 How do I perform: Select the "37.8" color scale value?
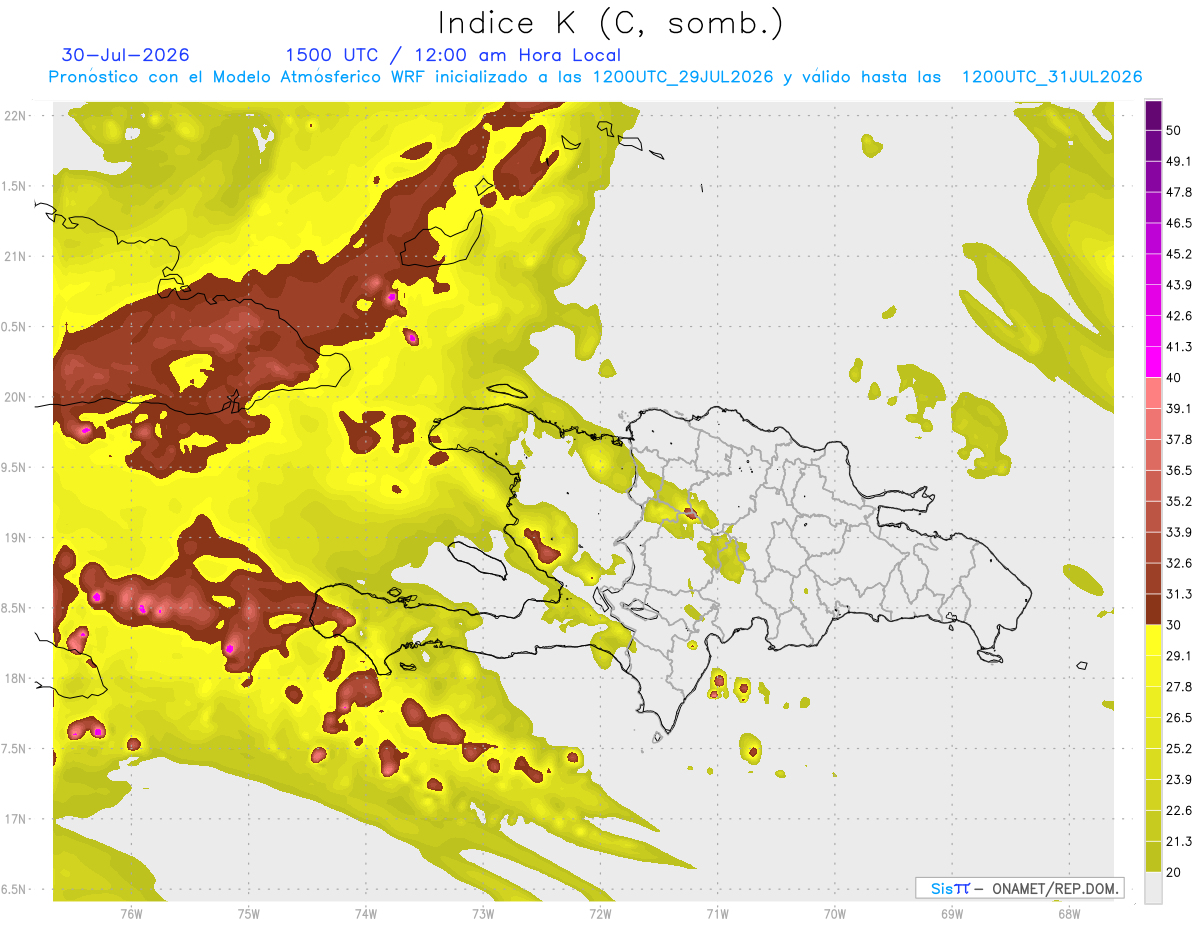pyautogui.click(x=1179, y=439)
